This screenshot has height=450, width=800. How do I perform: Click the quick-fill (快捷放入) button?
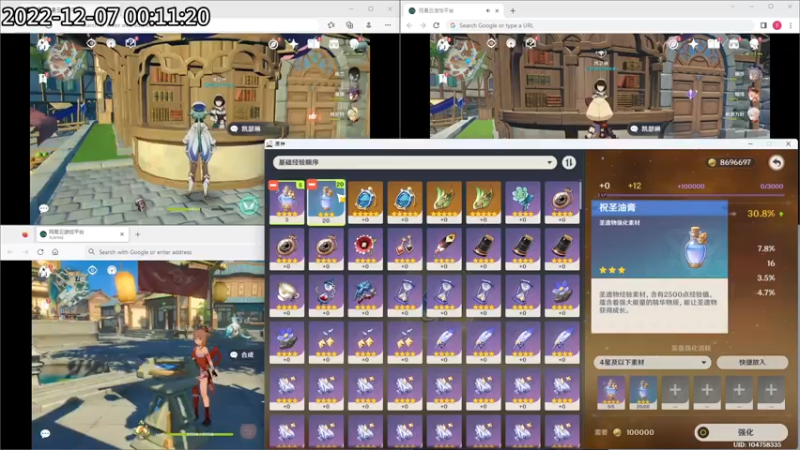[752, 362]
